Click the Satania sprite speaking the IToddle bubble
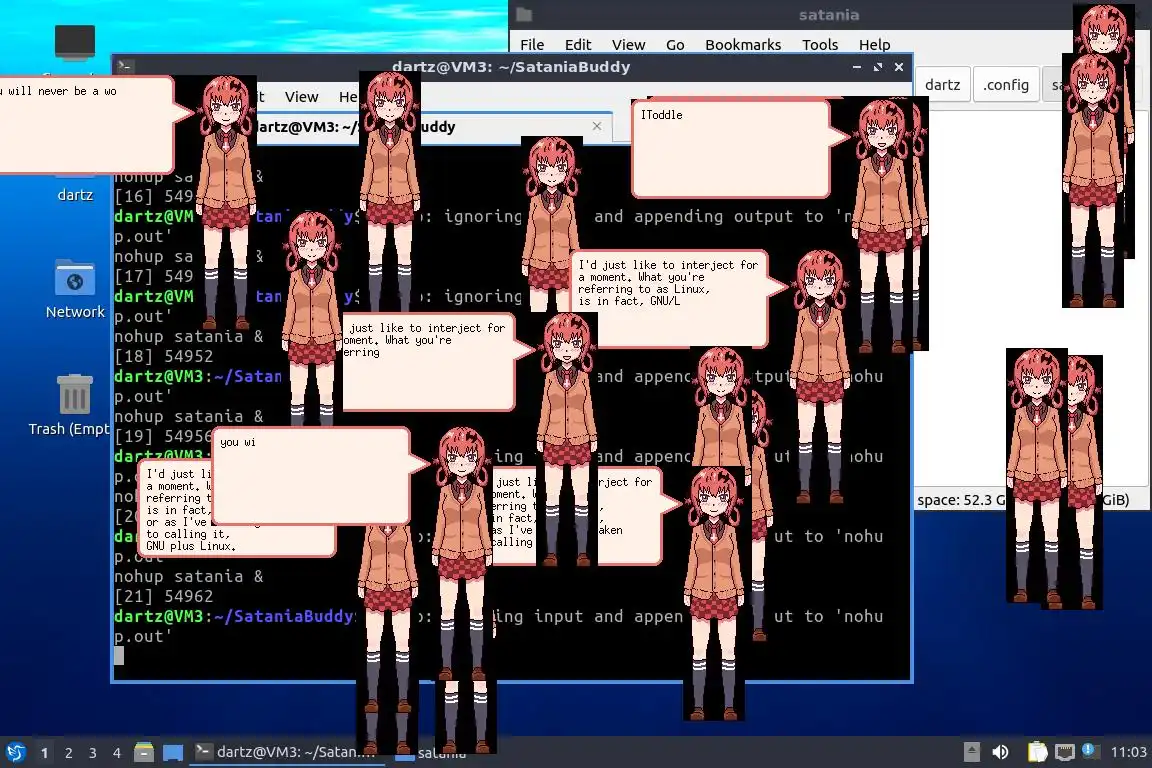Viewport: 1152px width, 768px height. coord(882,224)
